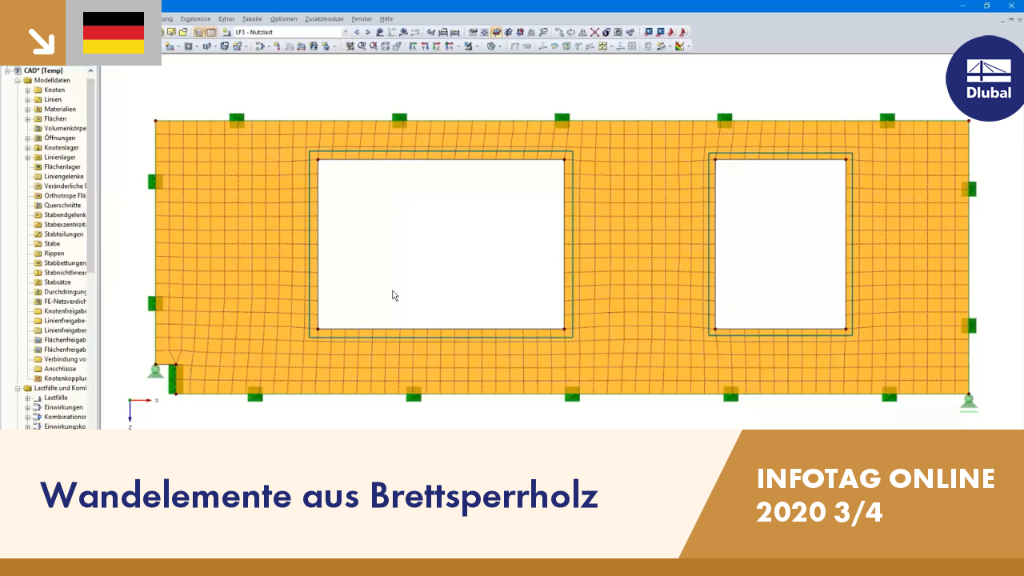
Task: Click the red X delete icon in toolbar
Action: tap(594, 32)
